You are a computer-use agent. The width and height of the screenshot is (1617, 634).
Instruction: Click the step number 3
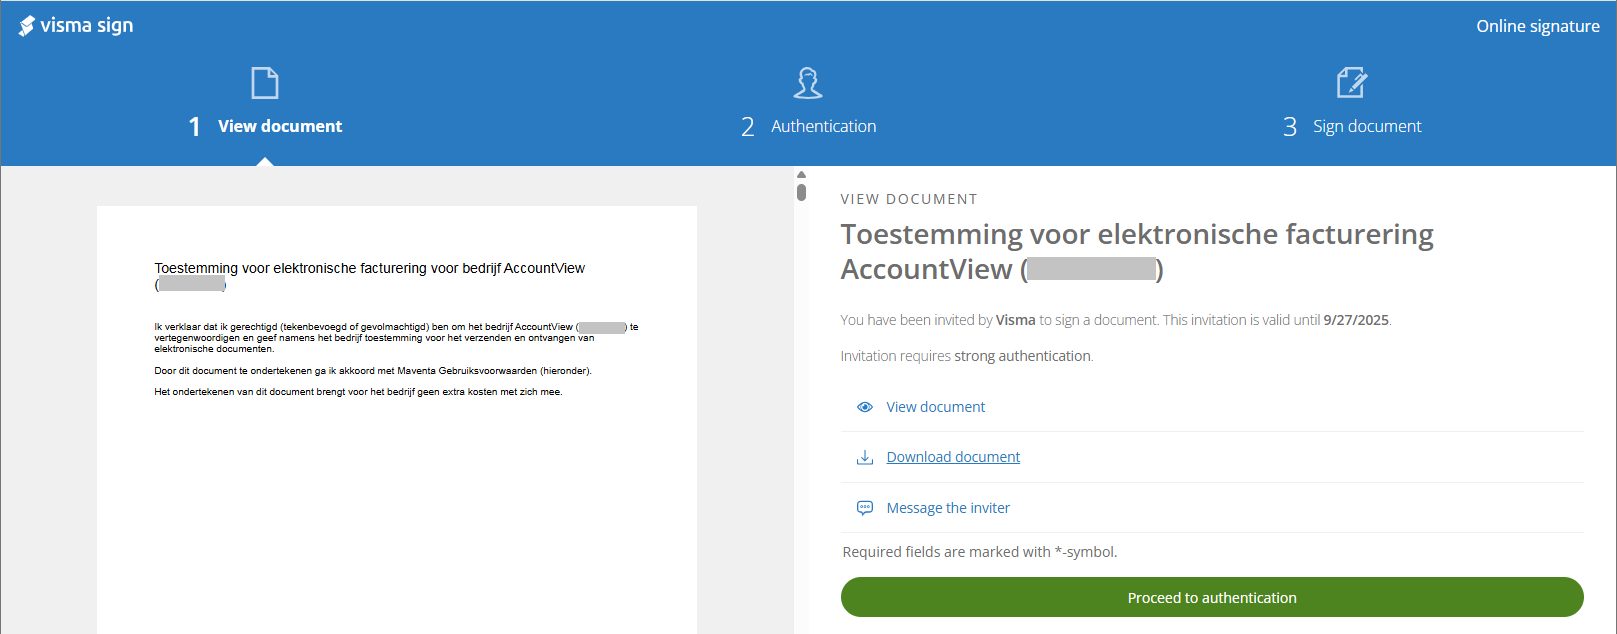pyautogui.click(x=1290, y=127)
